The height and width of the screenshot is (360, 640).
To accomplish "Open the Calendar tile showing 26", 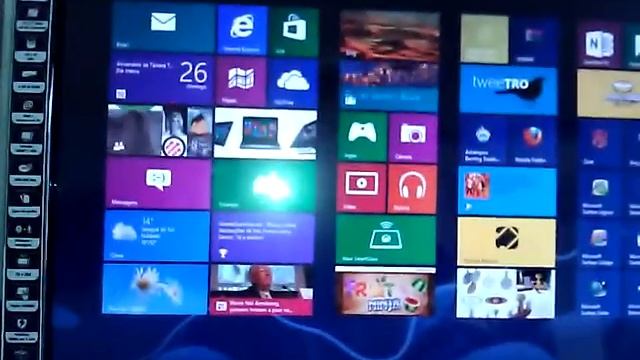I will point(162,79).
